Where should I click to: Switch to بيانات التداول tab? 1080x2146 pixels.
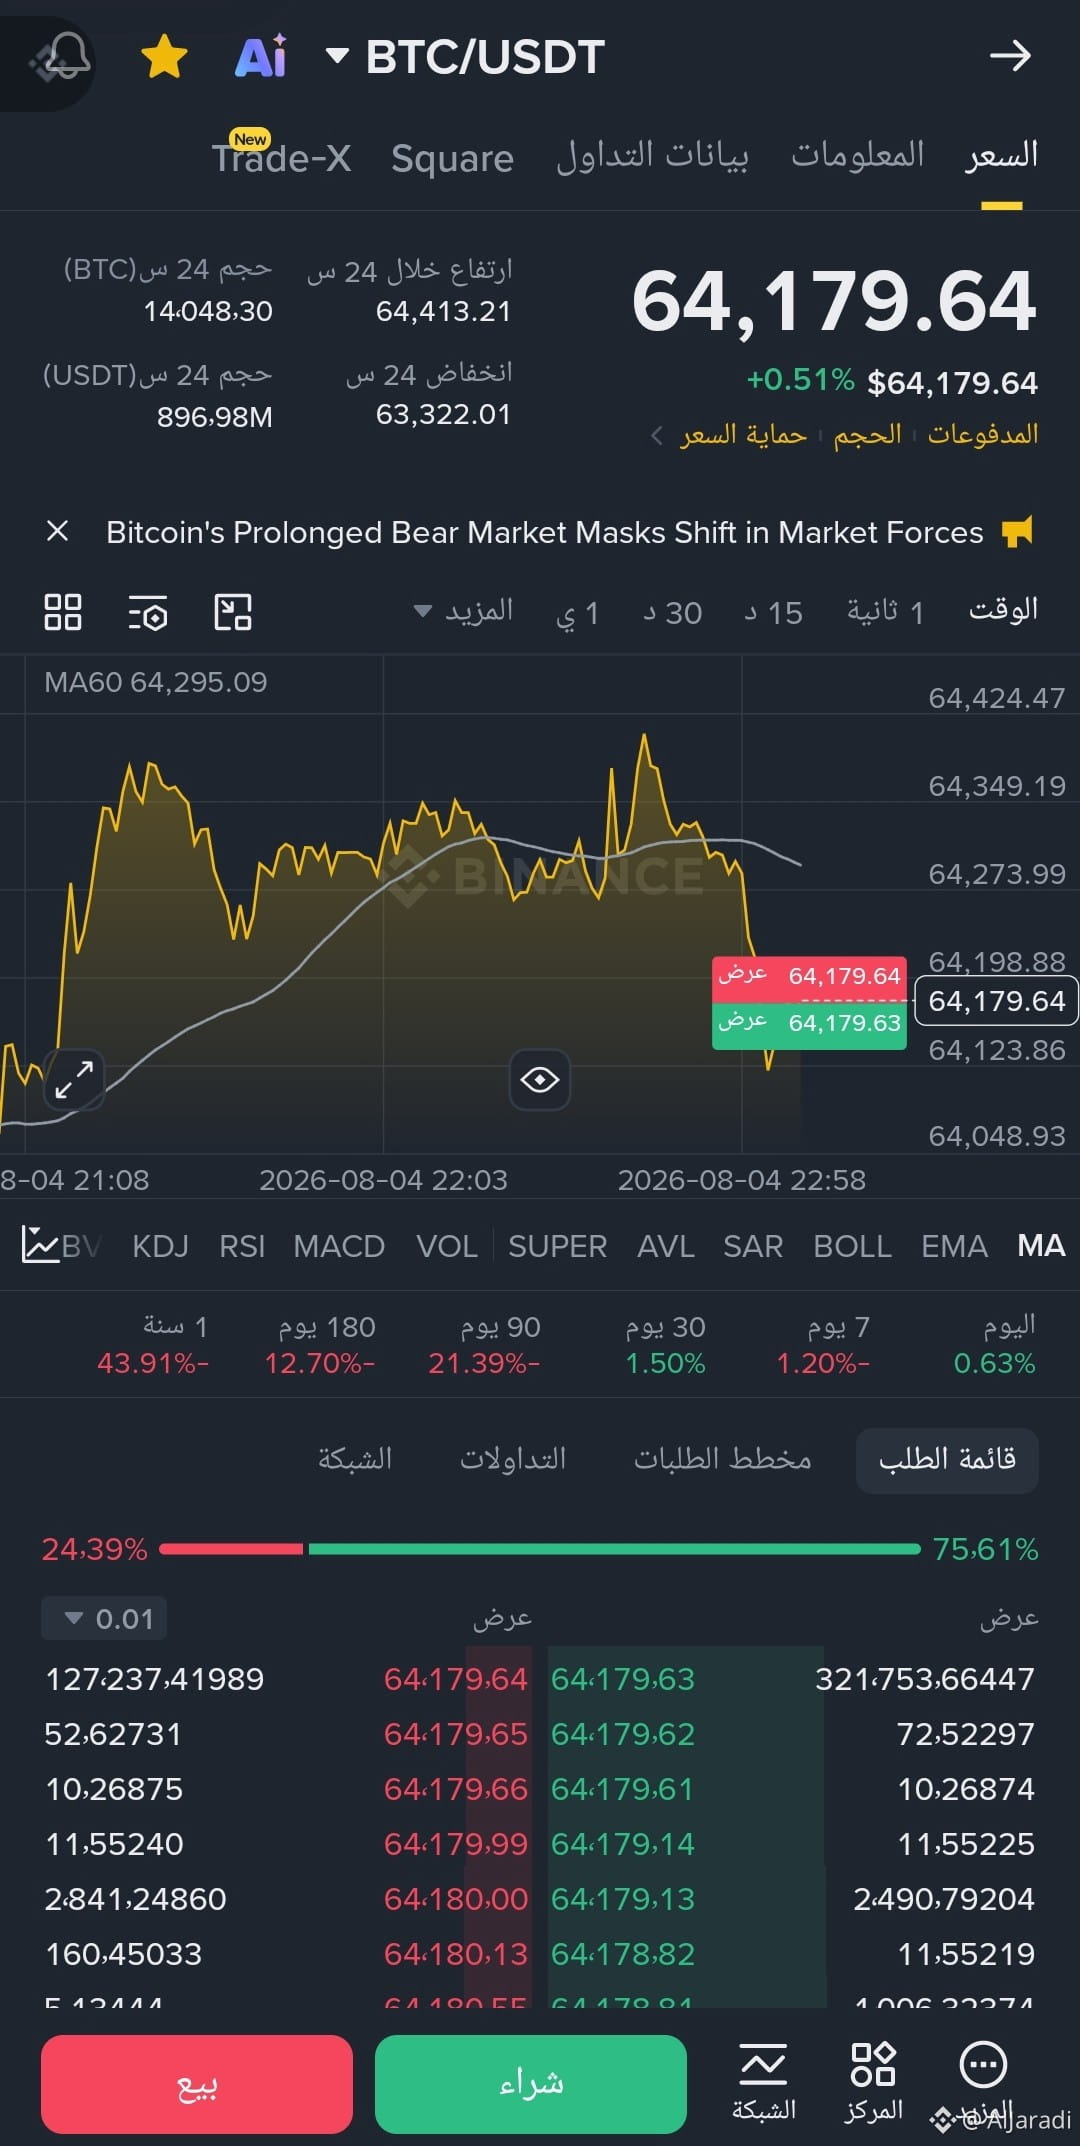click(x=652, y=156)
